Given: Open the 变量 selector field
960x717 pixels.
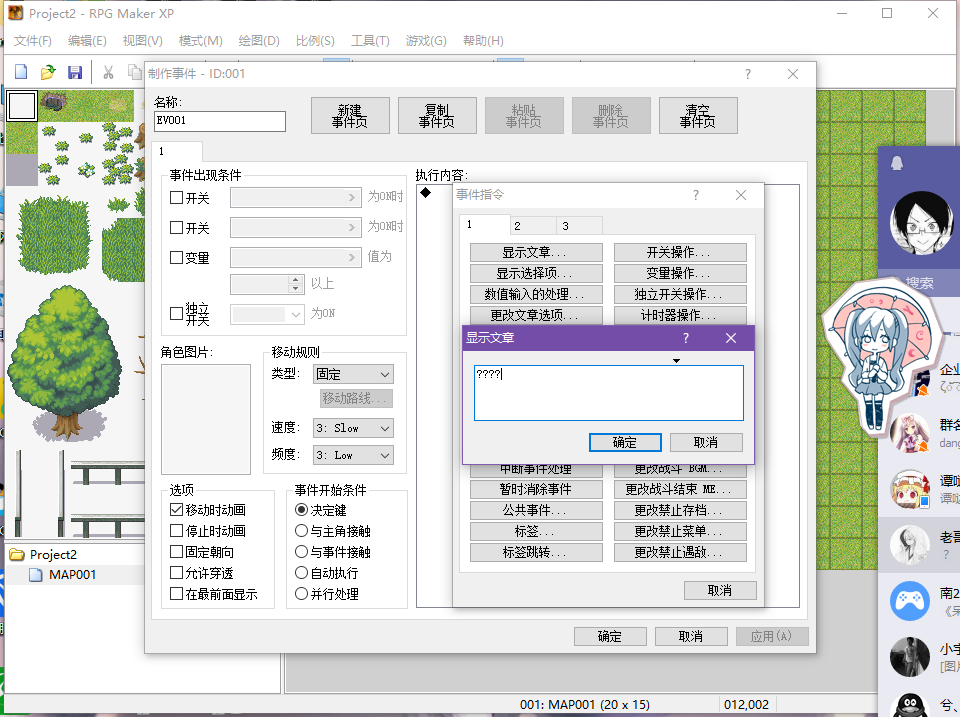Looking at the screenshot, I should [x=295, y=257].
